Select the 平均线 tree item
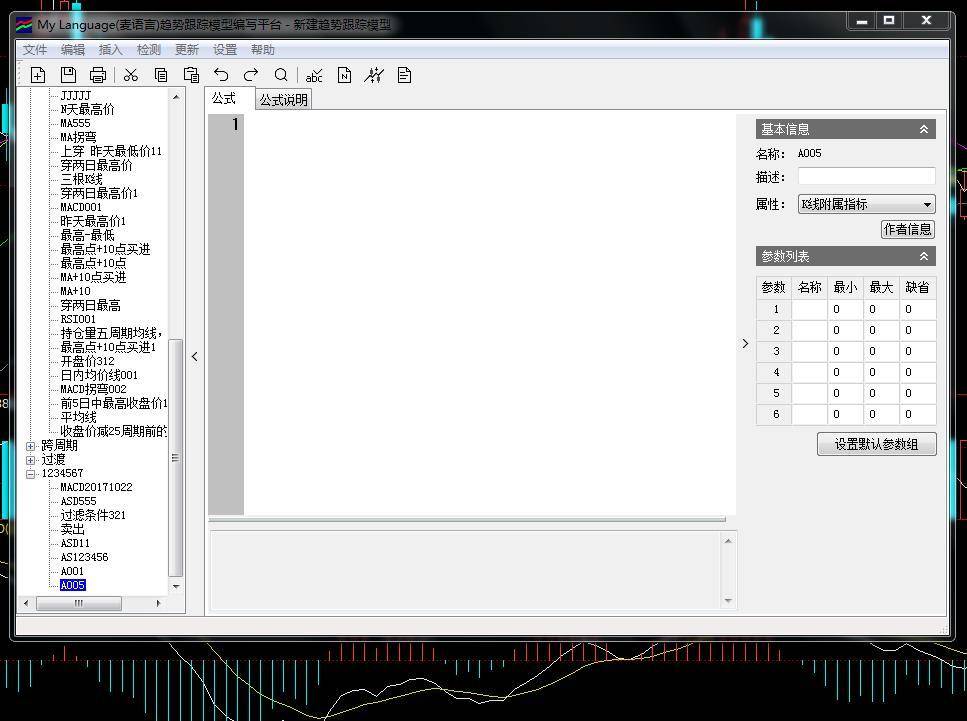The height and width of the screenshot is (721, 967). tap(78, 418)
